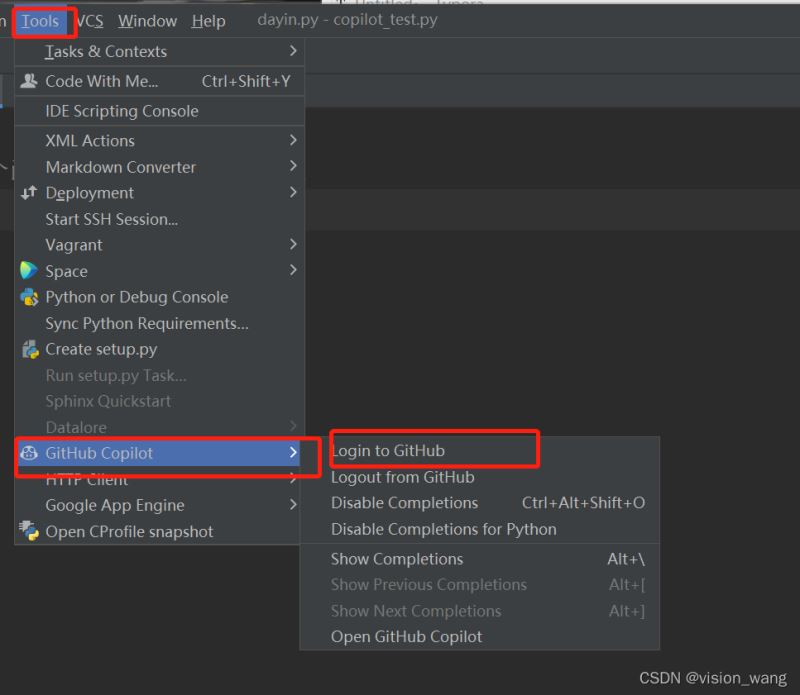Expand the Tasks & Contexts submenu arrow

(293, 51)
